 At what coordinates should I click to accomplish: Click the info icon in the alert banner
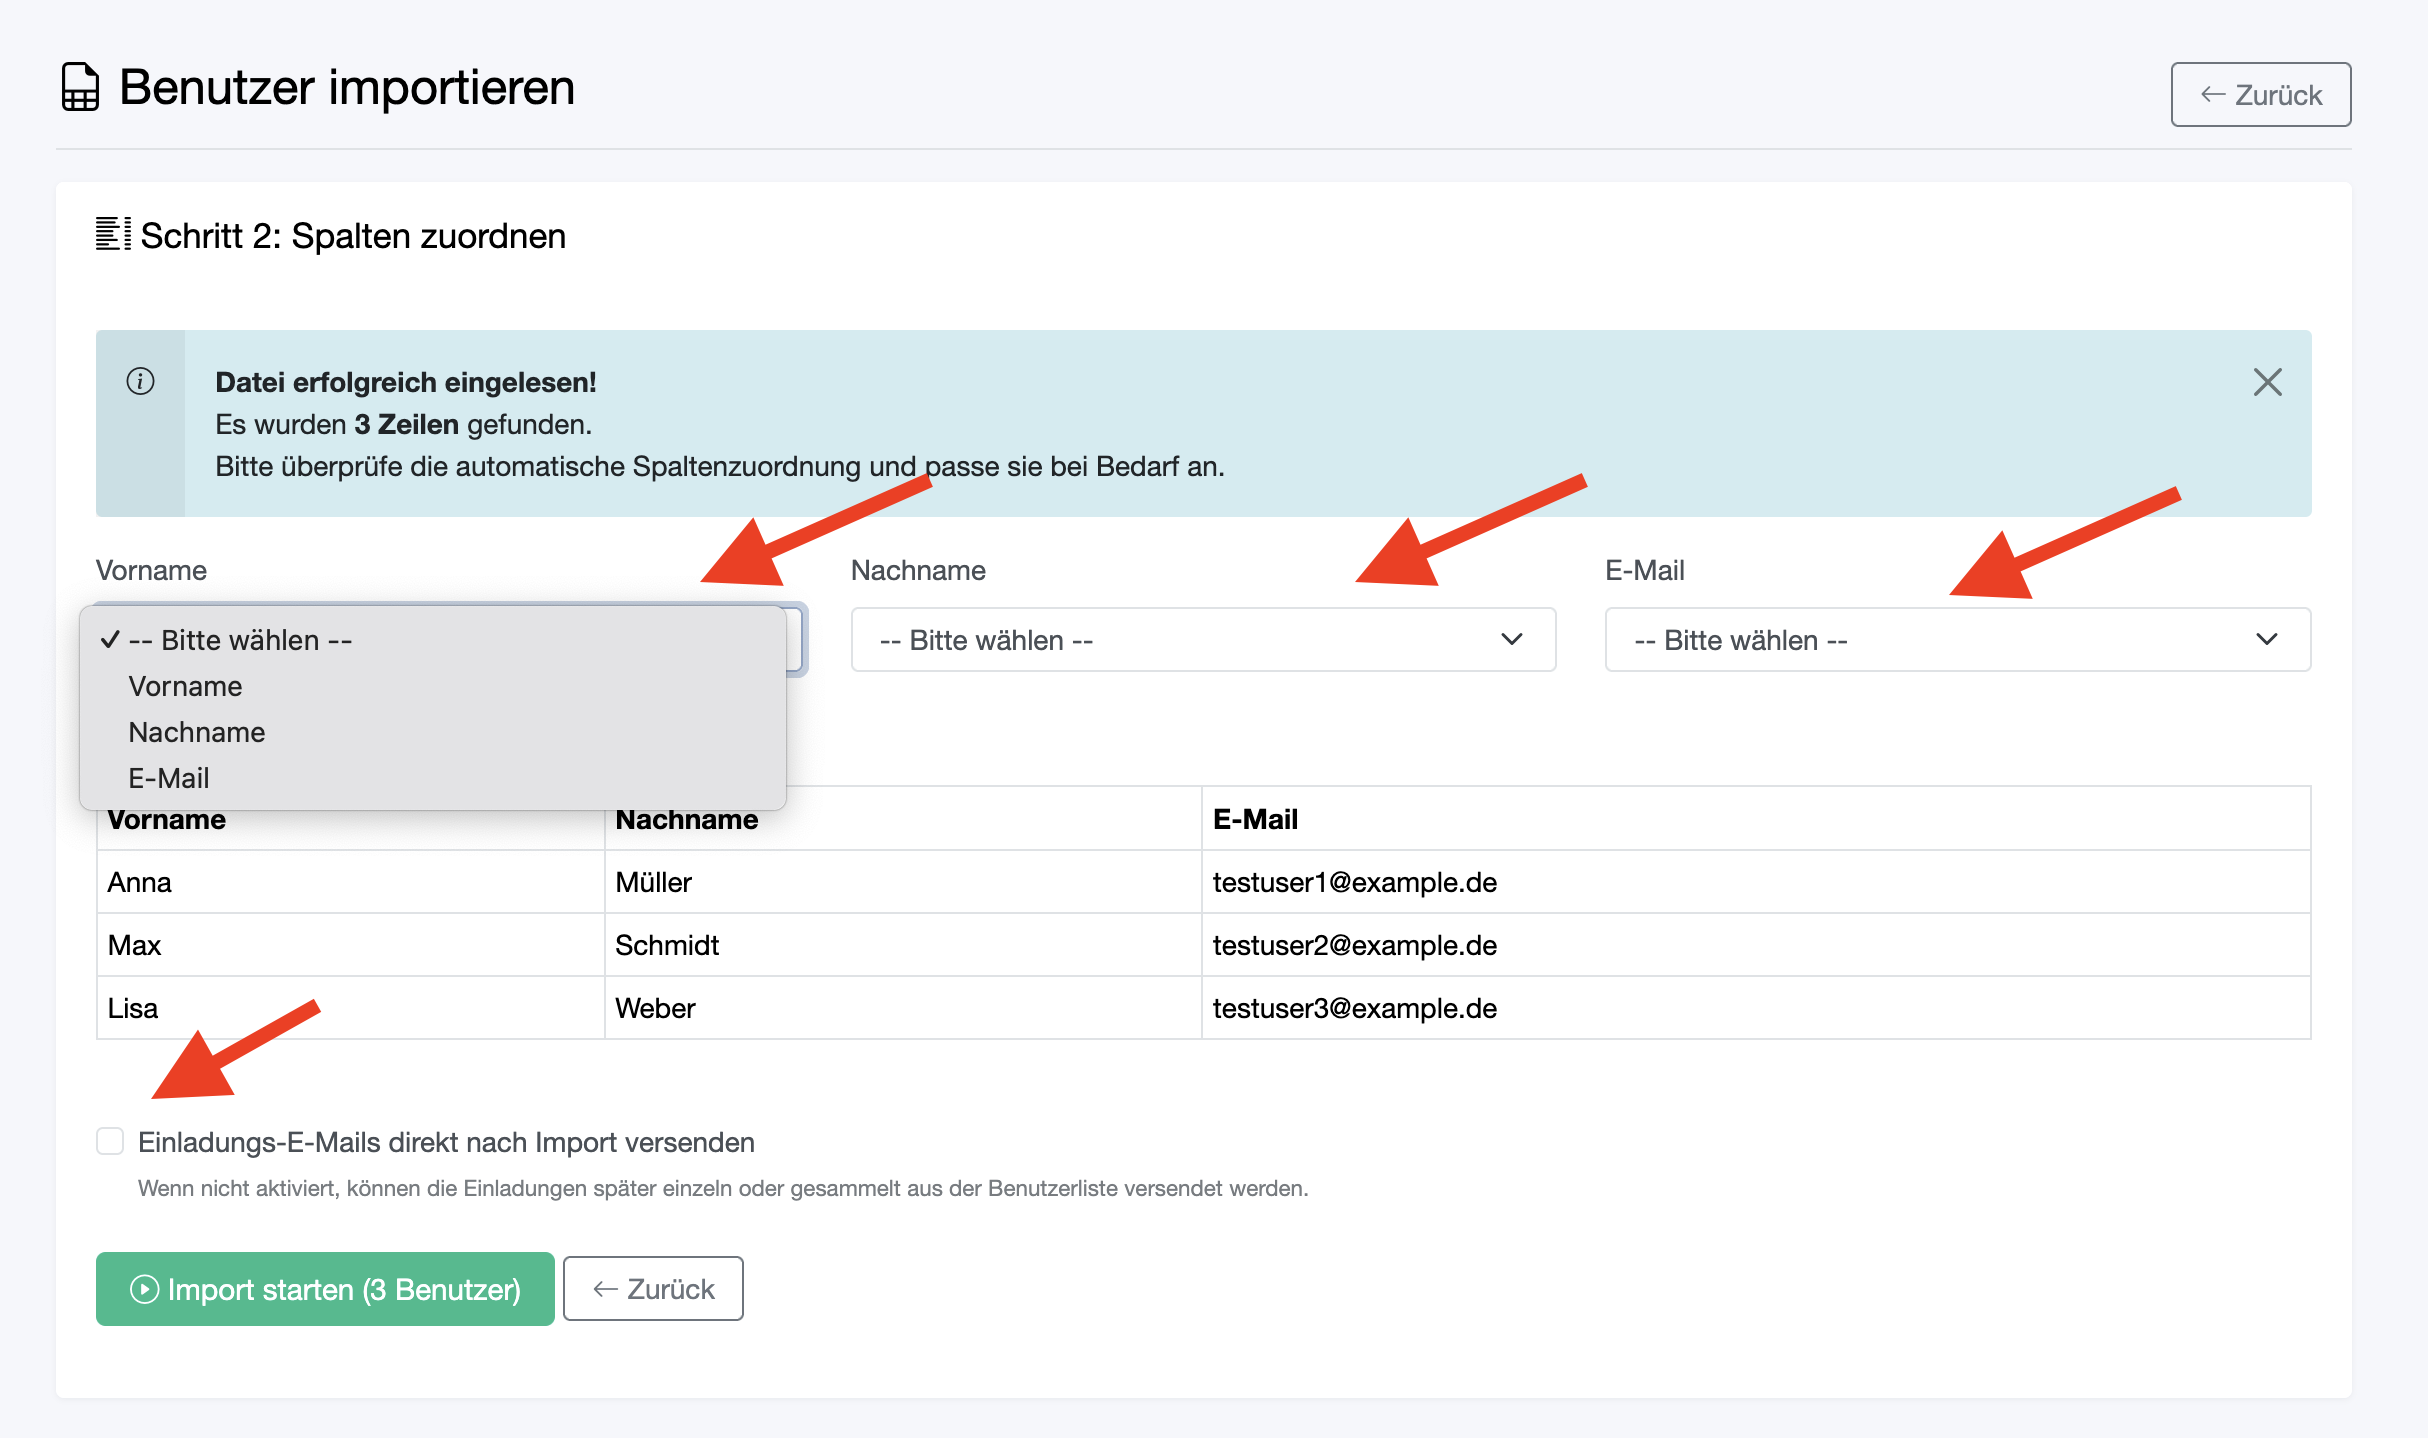(140, 381)
